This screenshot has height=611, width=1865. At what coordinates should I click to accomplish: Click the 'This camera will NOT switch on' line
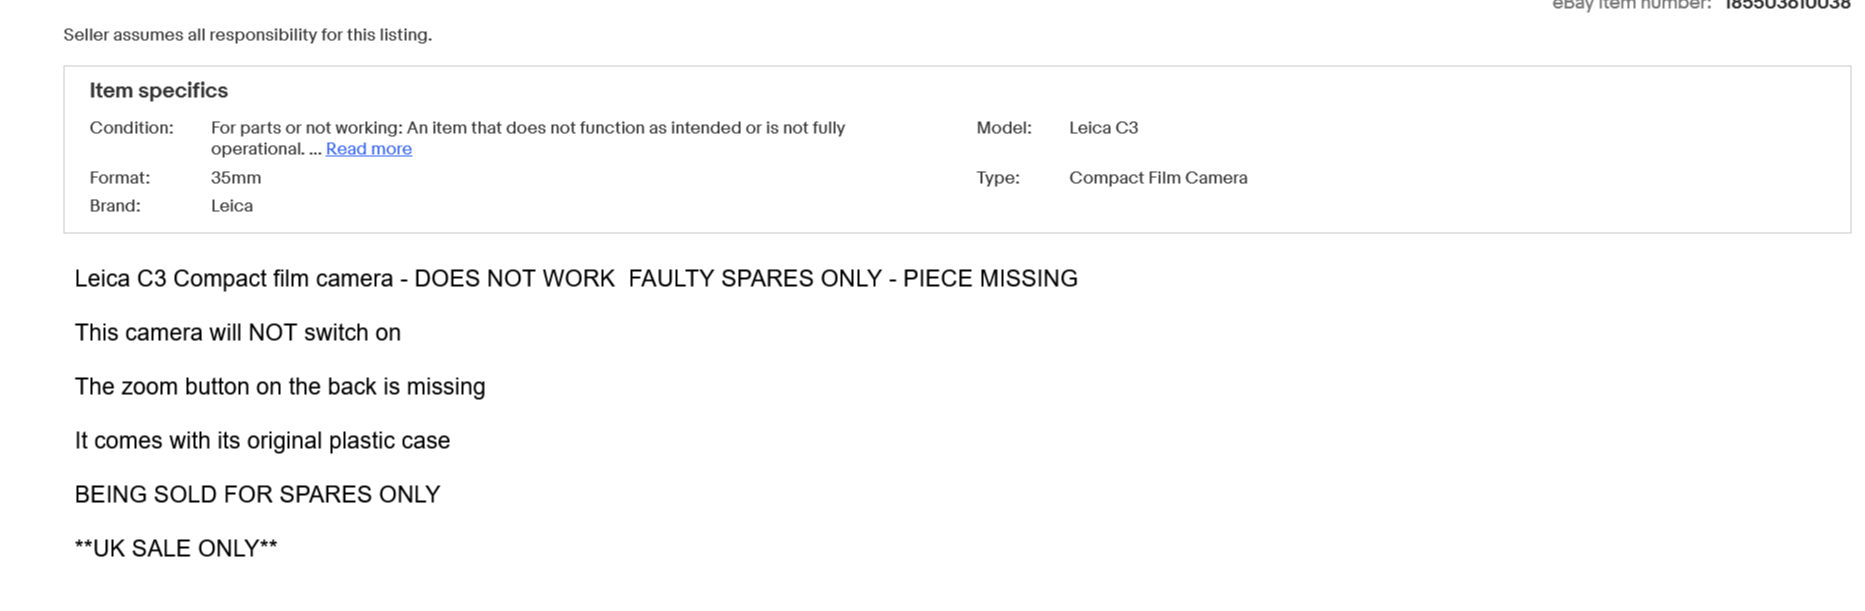pos(238,333)
